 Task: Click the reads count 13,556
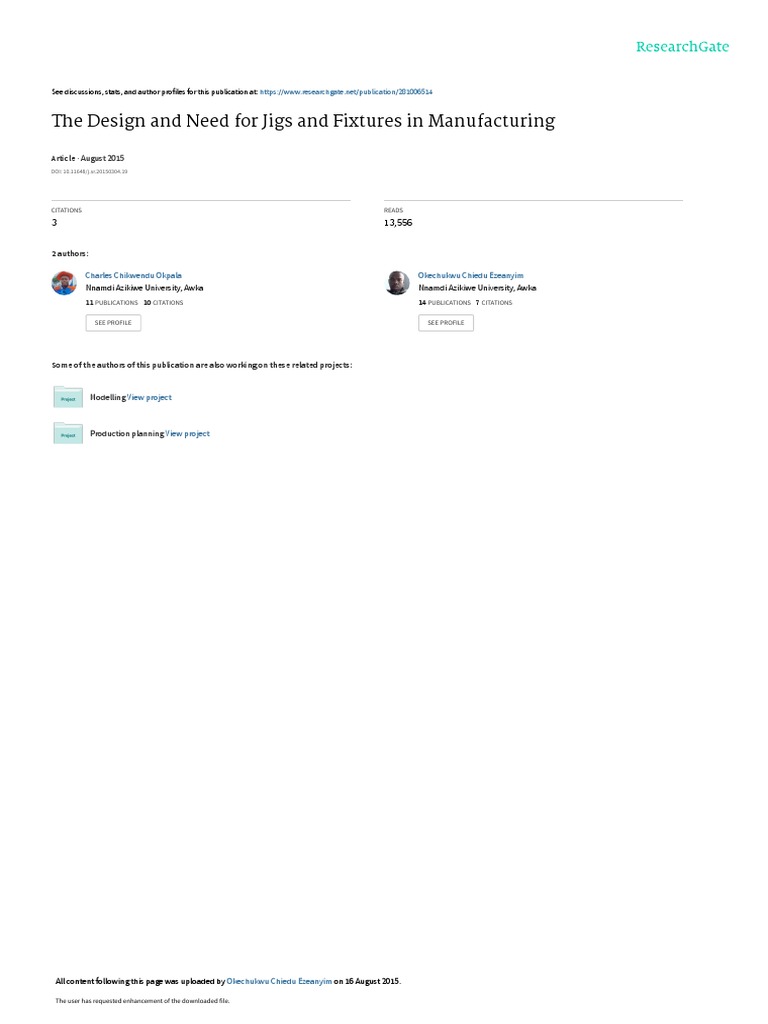coord(398,223)
